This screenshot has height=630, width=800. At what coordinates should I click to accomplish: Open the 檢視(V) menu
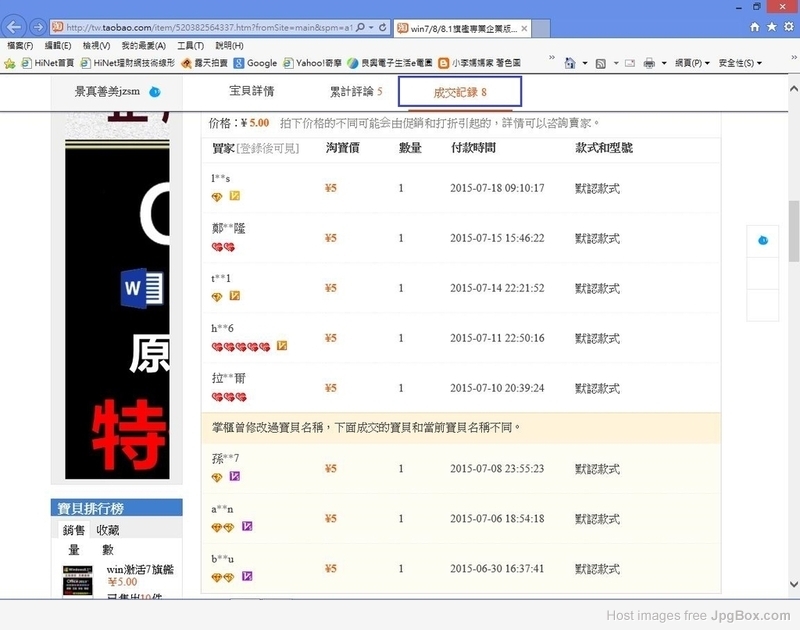[x=97, y=46]
